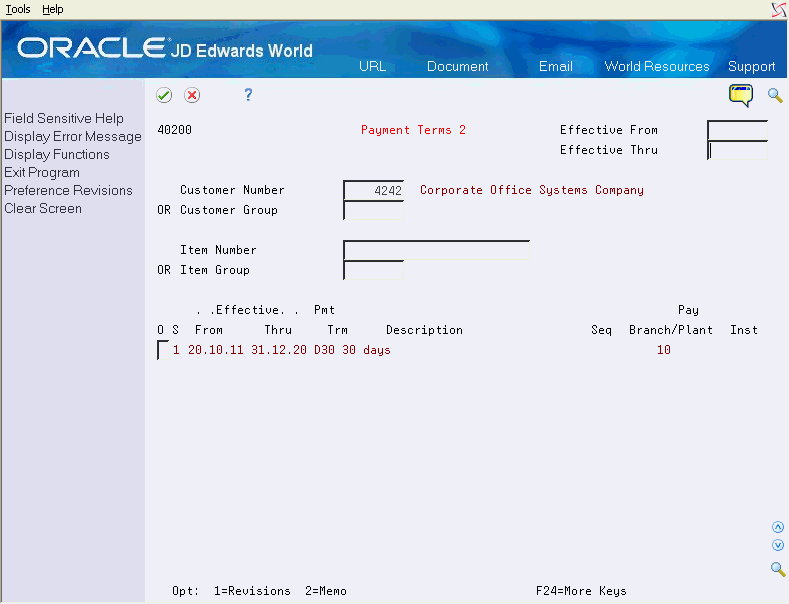Click the Item Number input field

436,250
